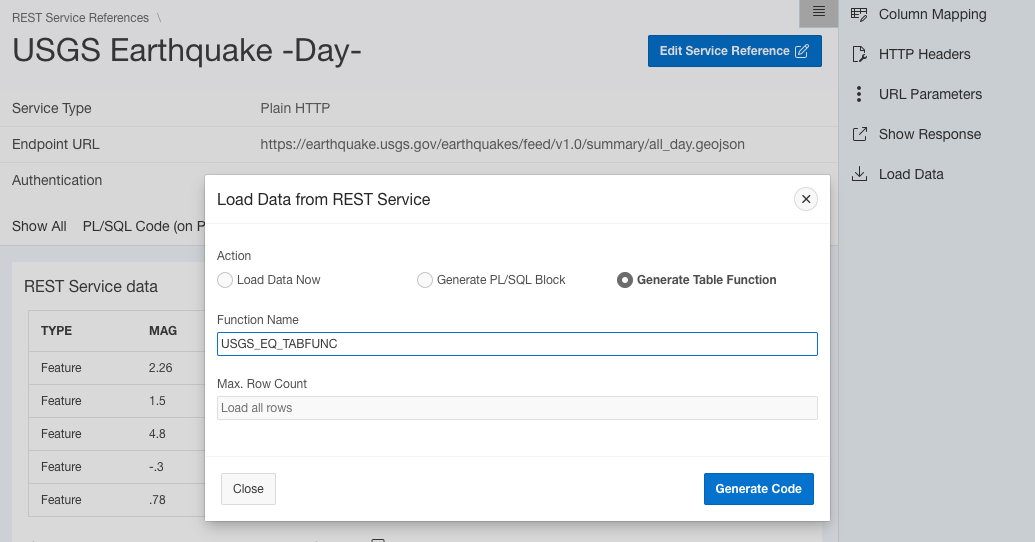Focus the Function Name input field
The width and height of the screenshot is (1035, 542).
(517, 344)
